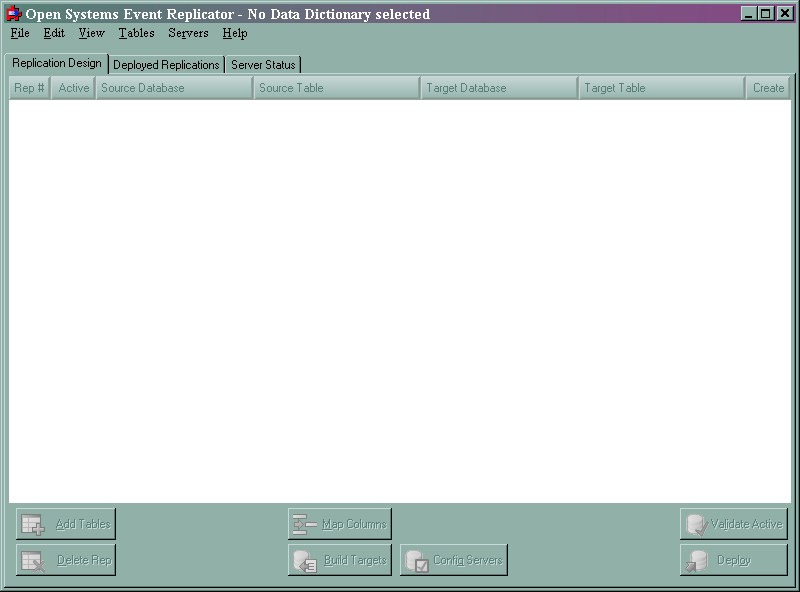
Task: Select the Replication Design tab
Action: pos(56,62)
